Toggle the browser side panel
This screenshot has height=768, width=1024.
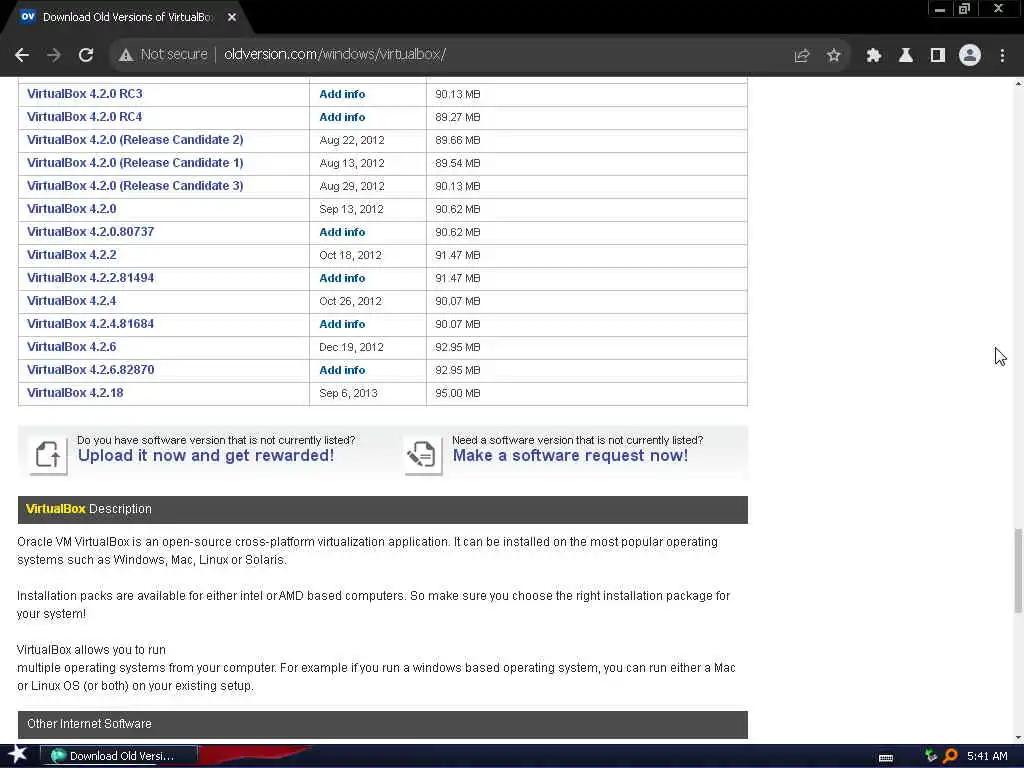point(938,56)
